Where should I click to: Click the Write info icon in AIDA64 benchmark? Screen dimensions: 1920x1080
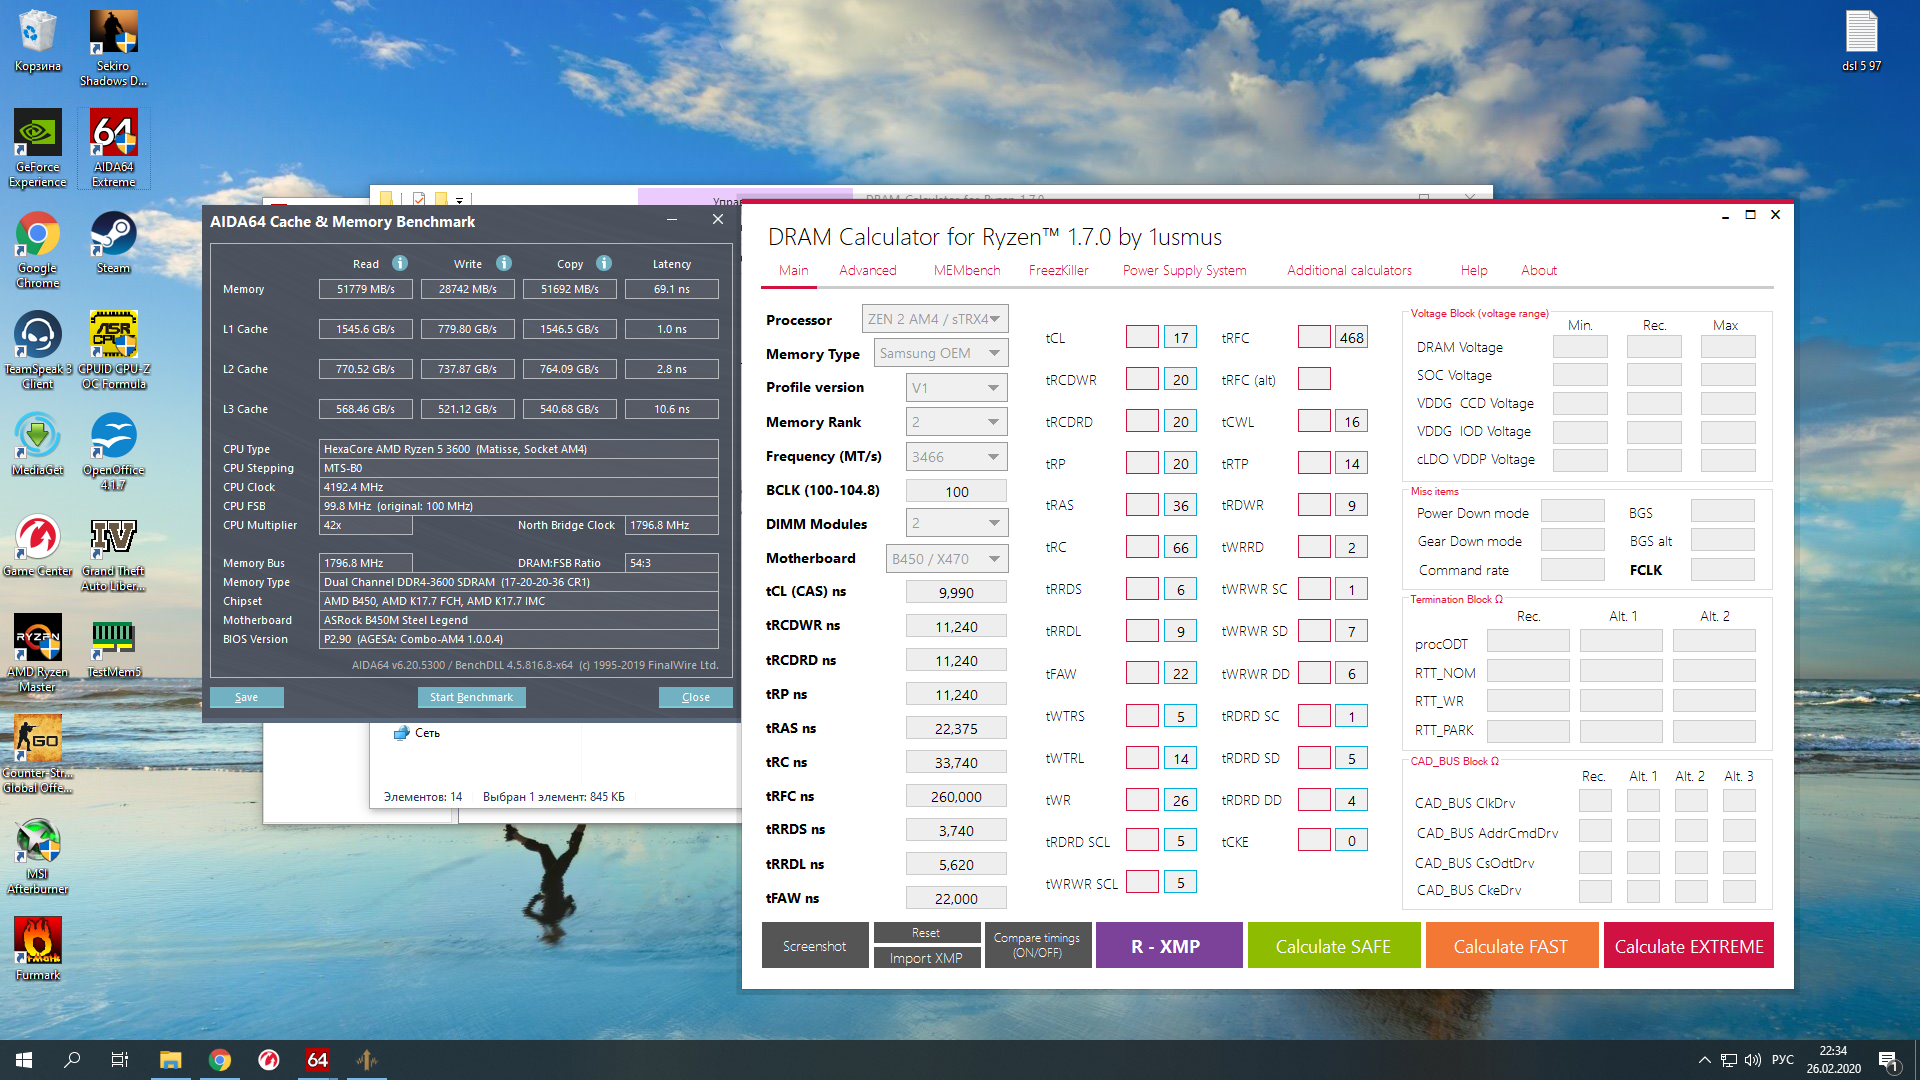click(x=504, y=263)
